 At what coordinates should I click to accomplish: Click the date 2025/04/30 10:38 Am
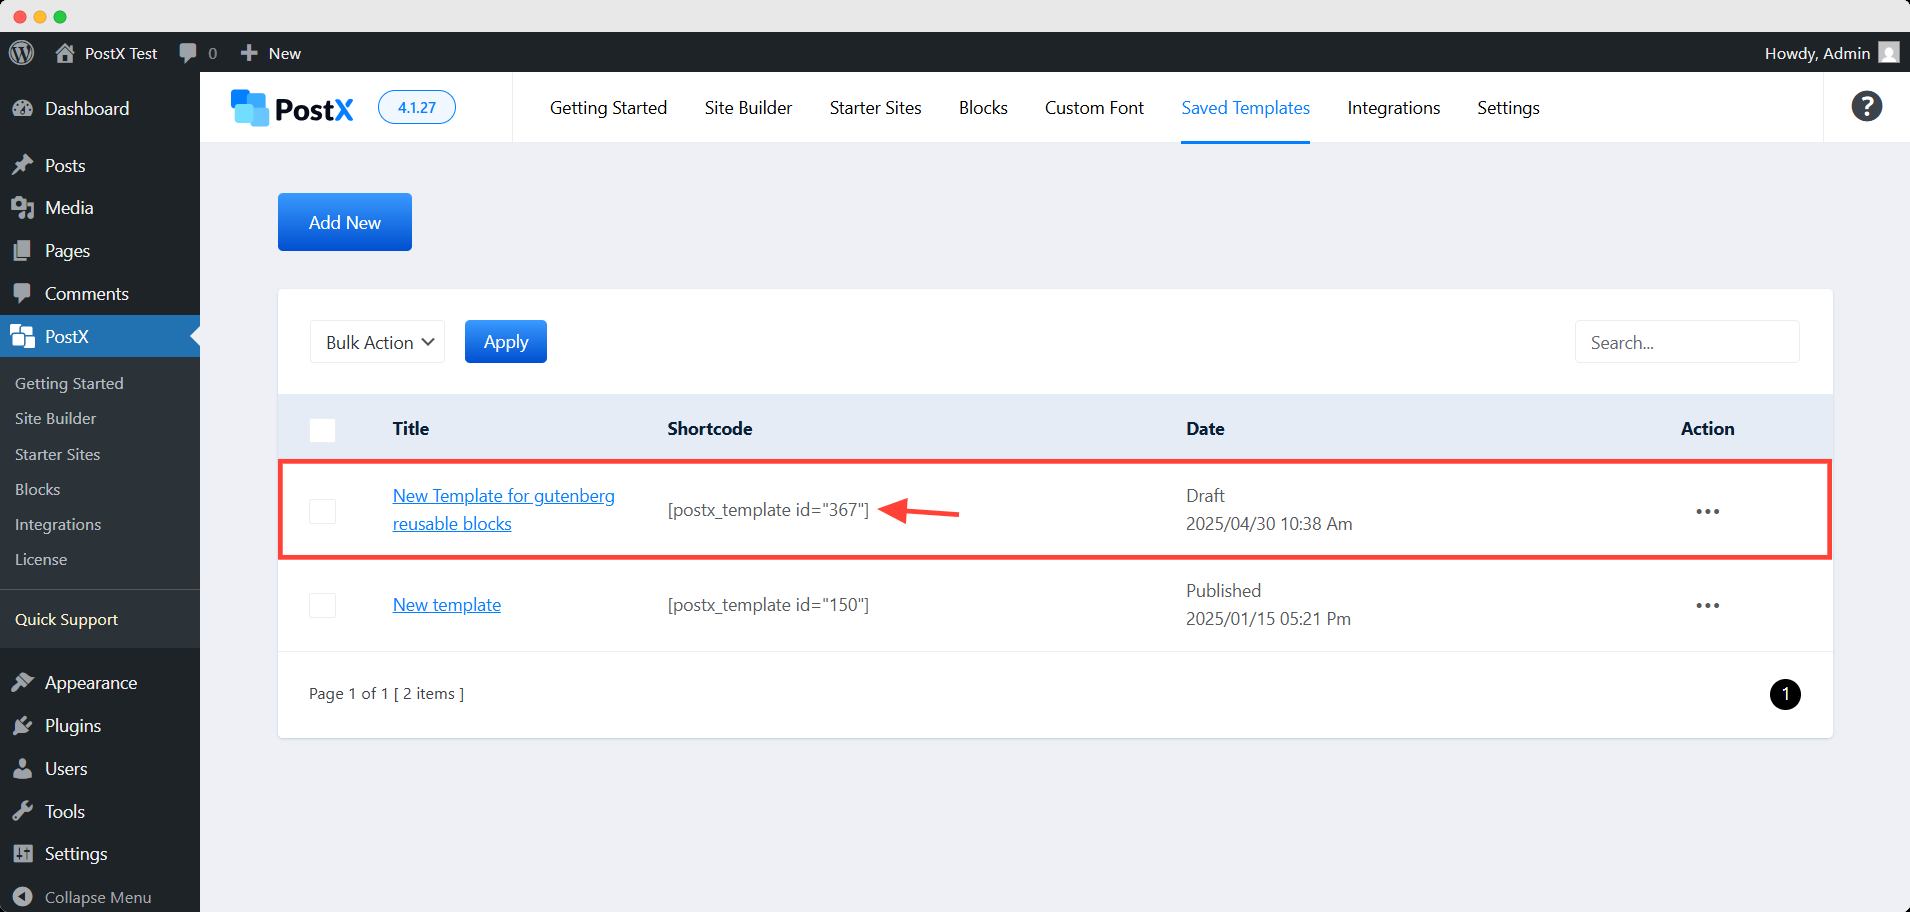point(1269,524)
